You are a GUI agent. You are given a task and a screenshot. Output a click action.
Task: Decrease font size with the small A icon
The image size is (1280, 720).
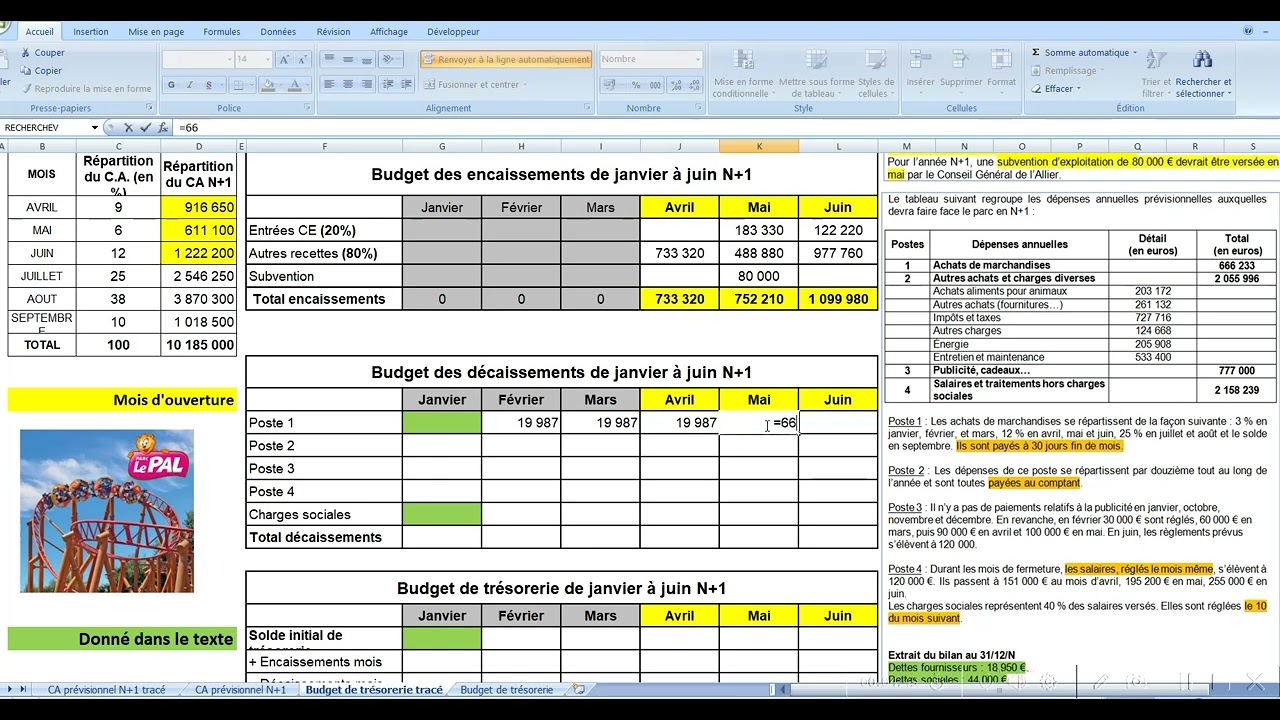(x=301, y=59)
